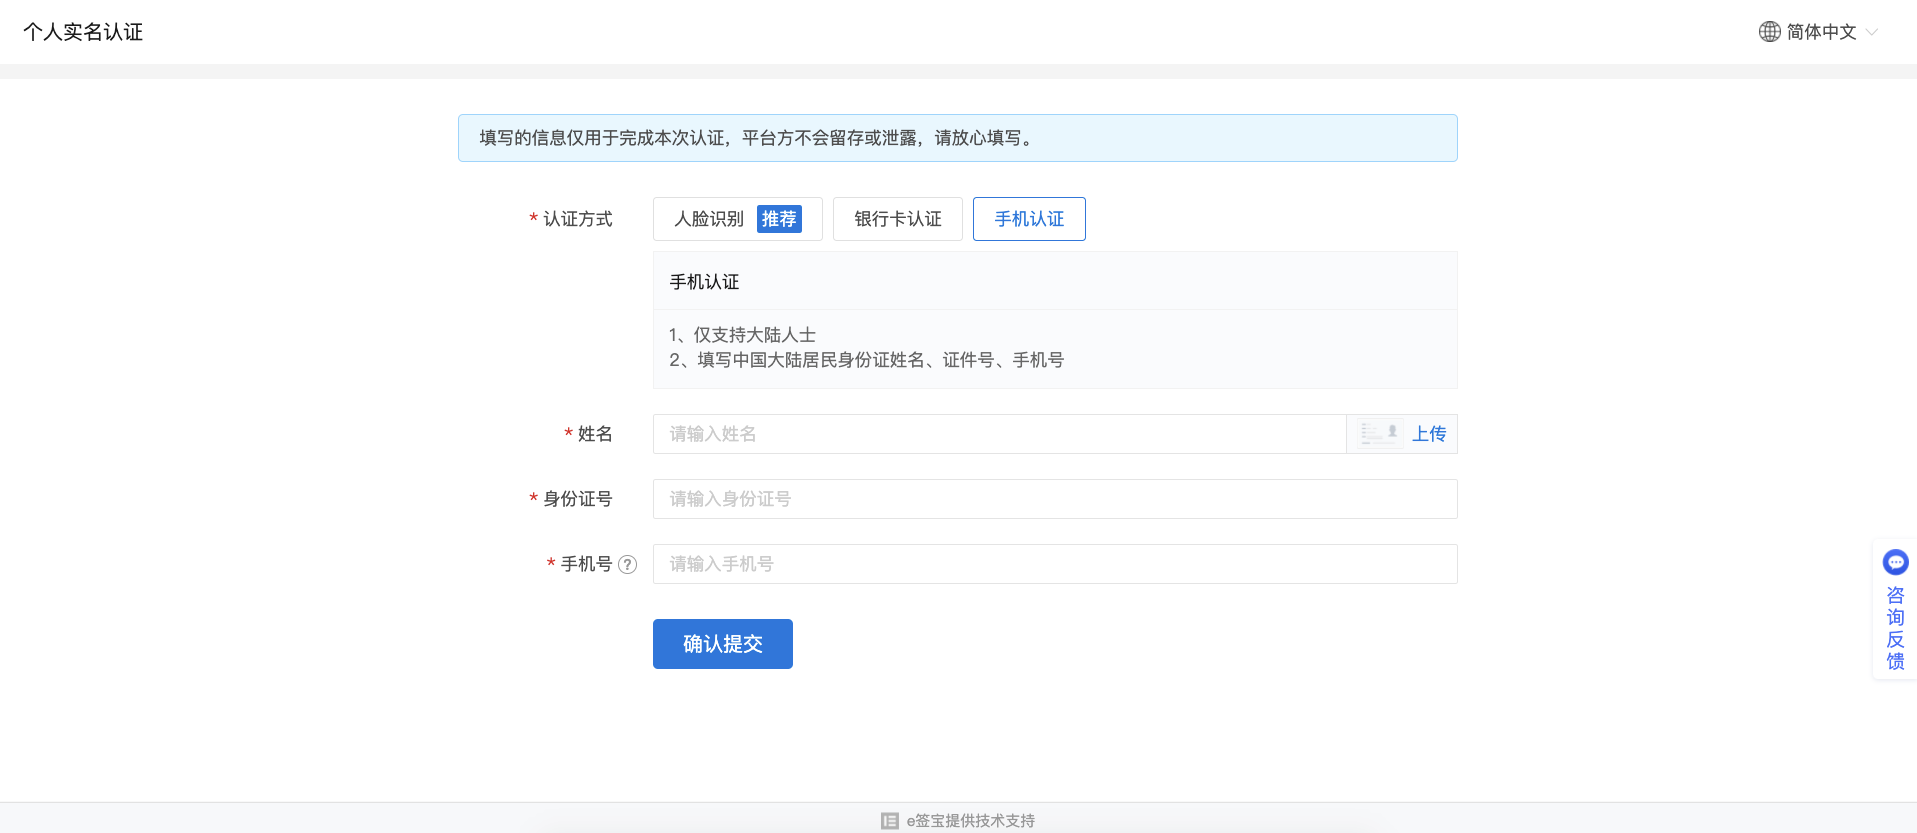Screen dimensions: 1917x833
Task: Click the 身份证号 field label
Action: pyautogui.click(x=577, y=499)
